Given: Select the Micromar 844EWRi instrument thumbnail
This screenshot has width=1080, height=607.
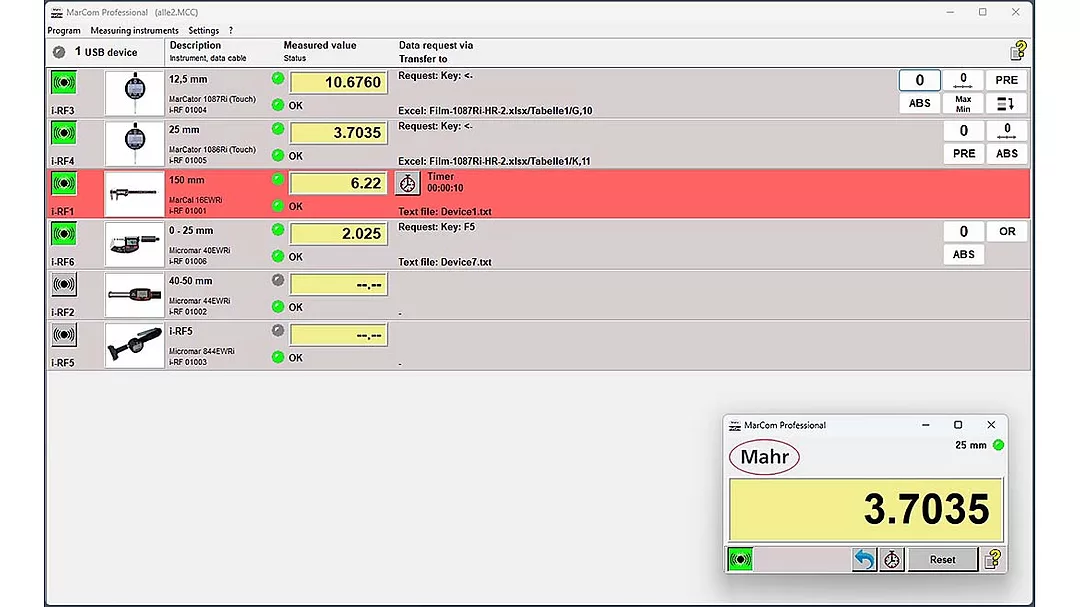Looking at the screenshot, I should 134,345.
